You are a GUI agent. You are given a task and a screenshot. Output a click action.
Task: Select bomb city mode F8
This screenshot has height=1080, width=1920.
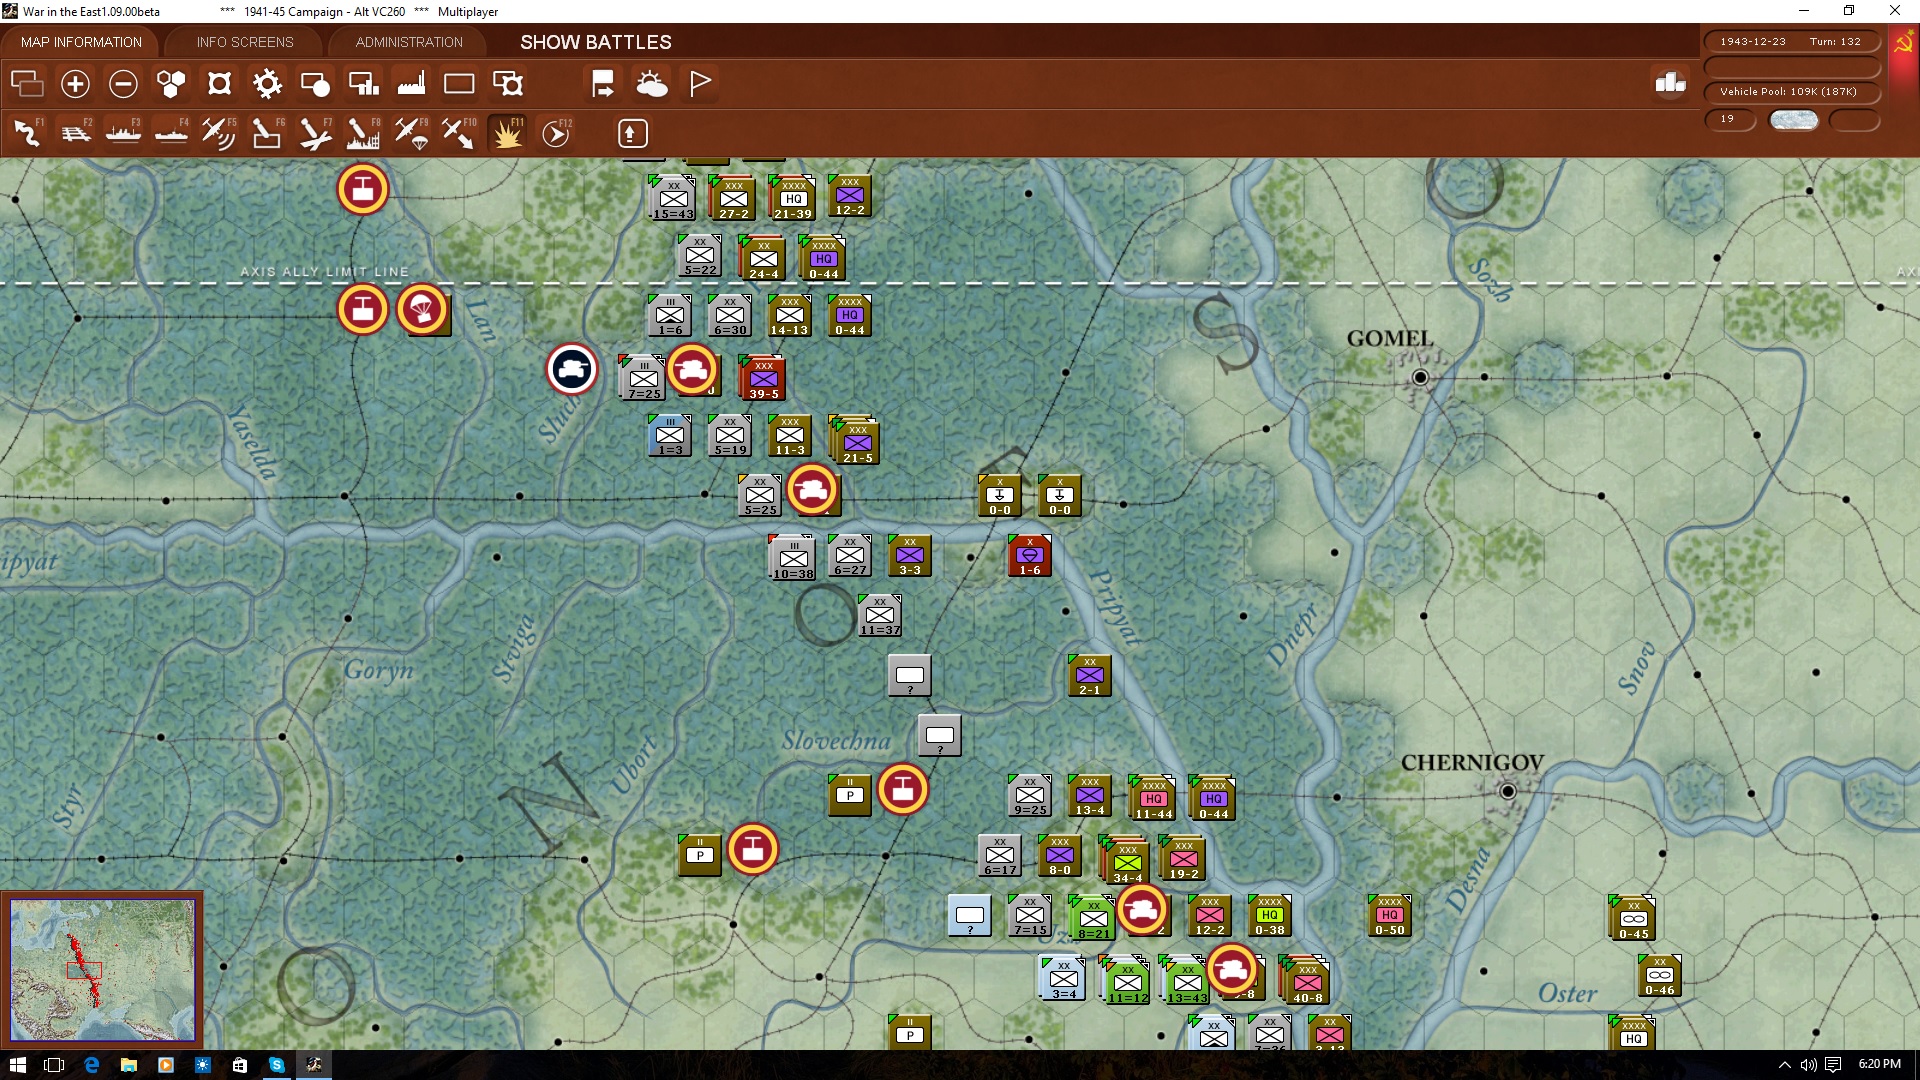pos(363,133)
